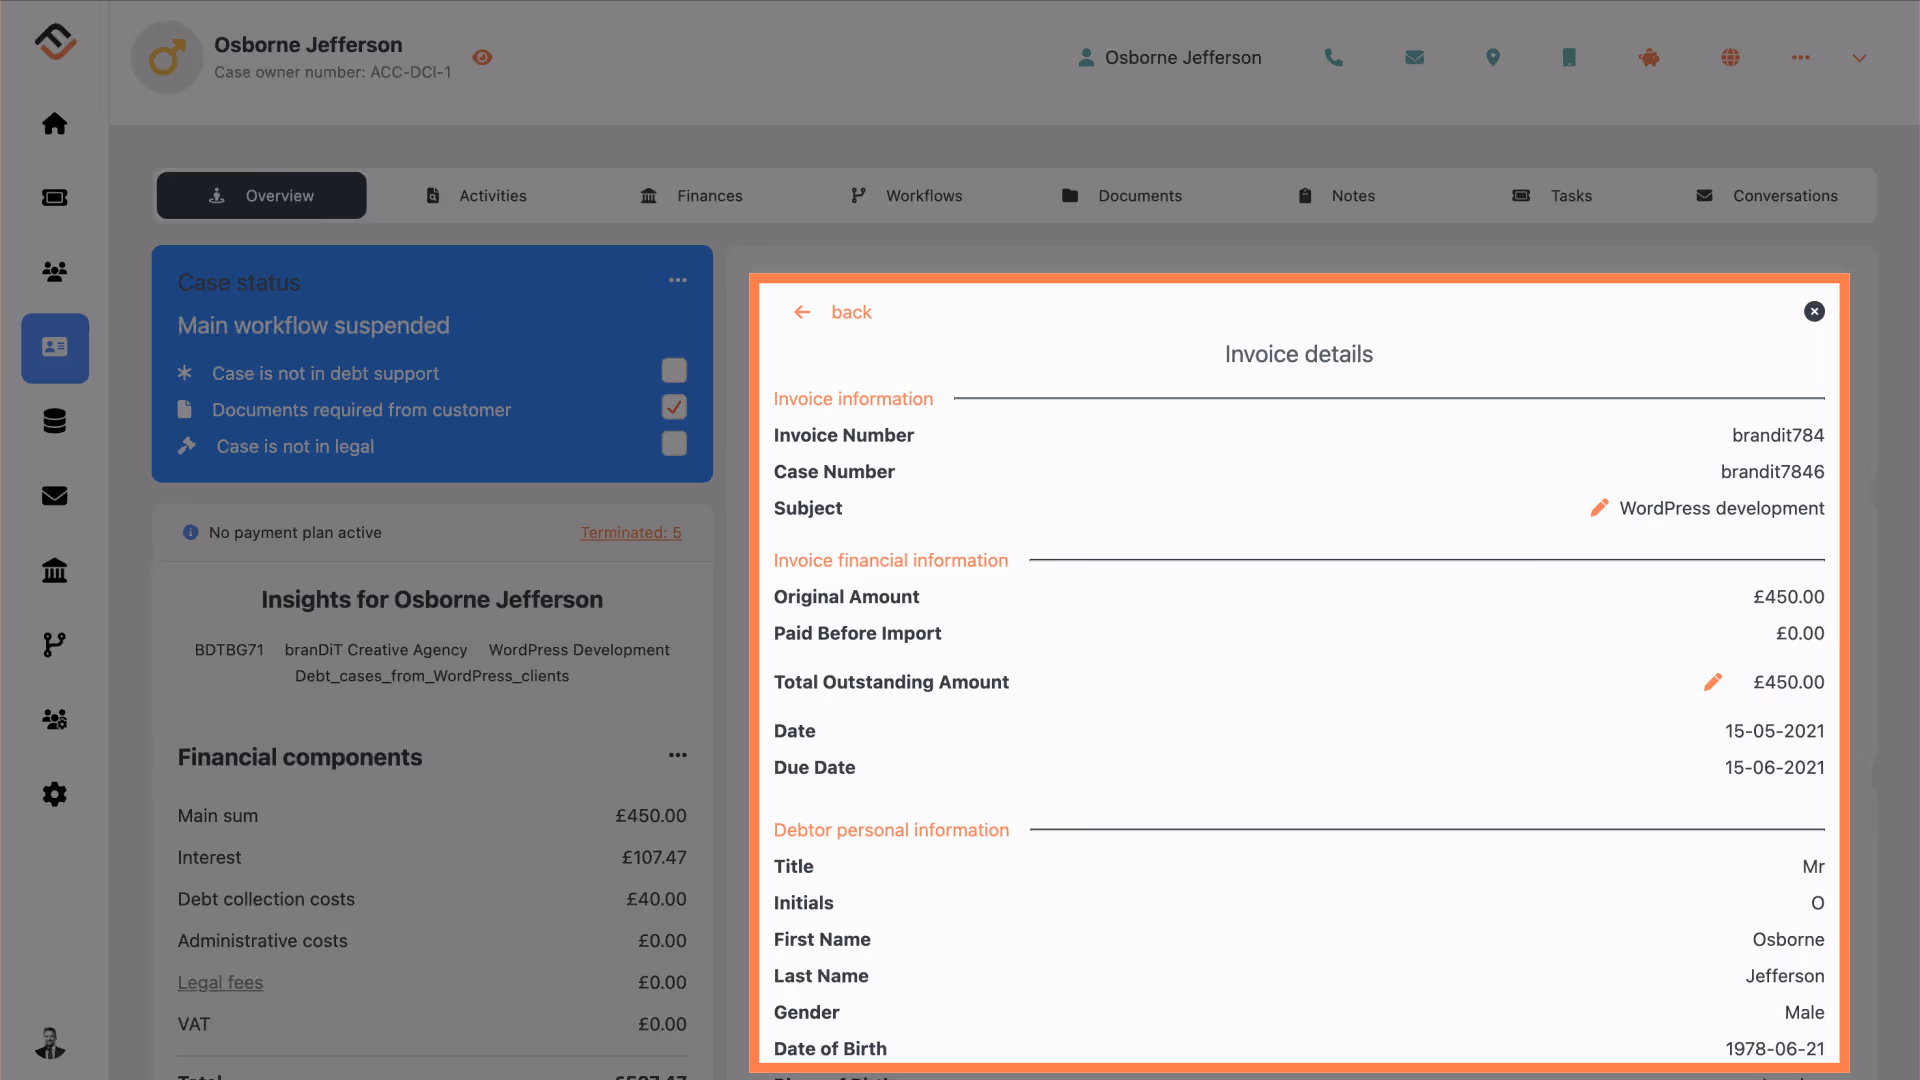Edit the invoice Subject with pencil icon
The width and height of the screenshot is (1920, 1080).
pyautogui.click(x=1599, y=508)
